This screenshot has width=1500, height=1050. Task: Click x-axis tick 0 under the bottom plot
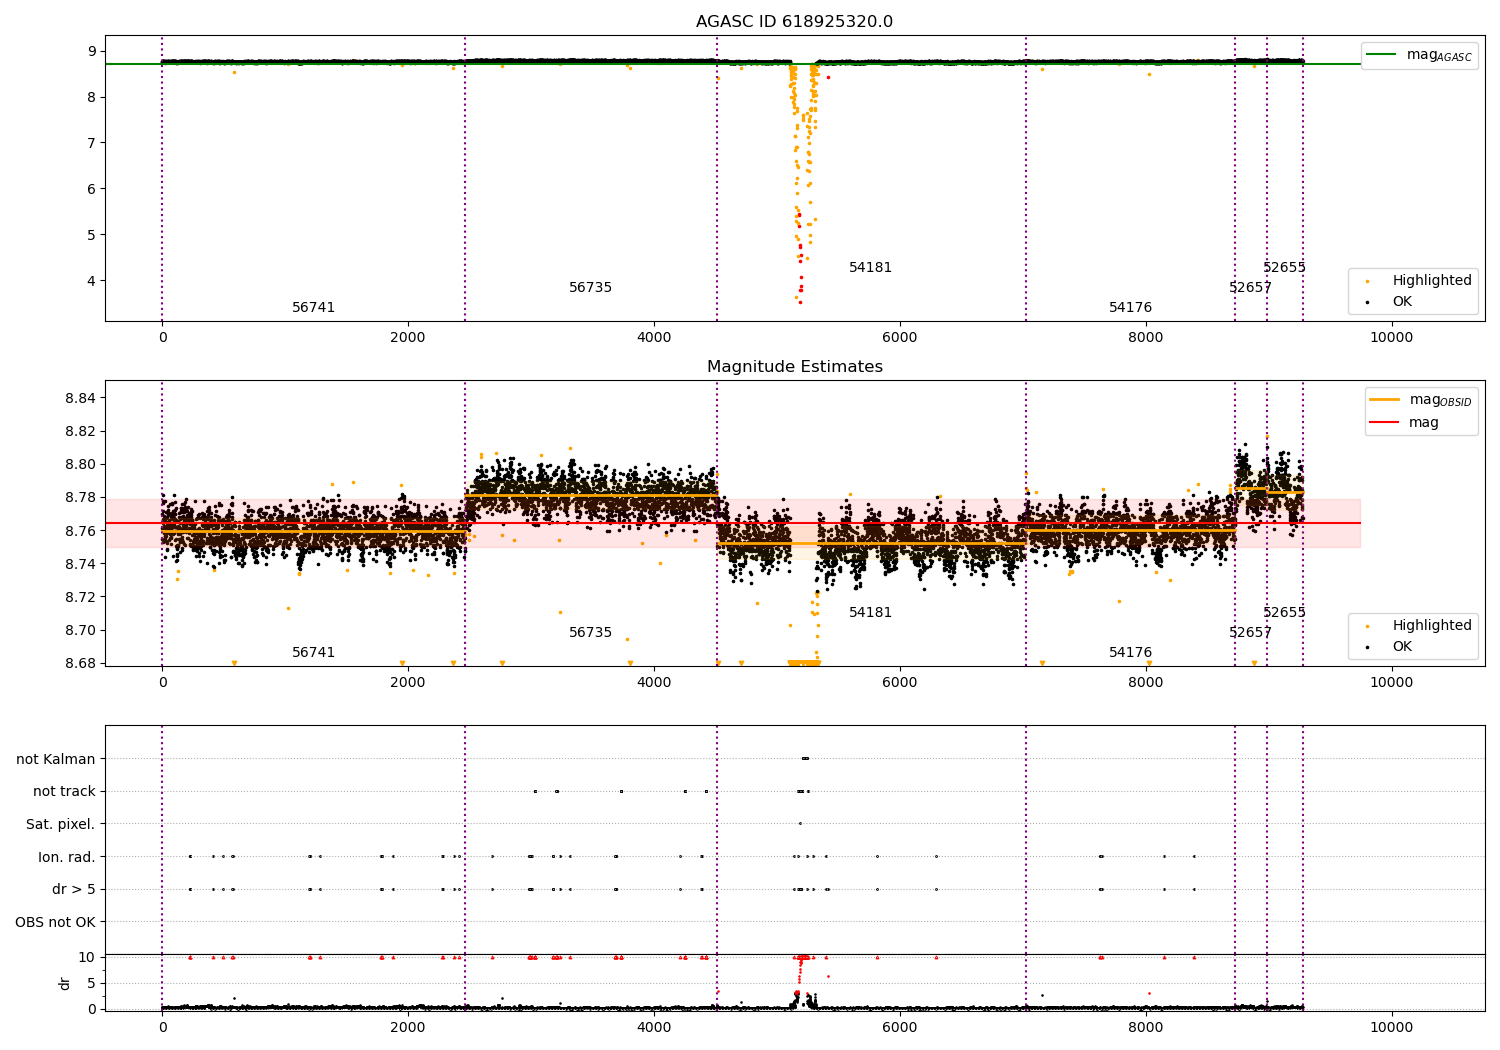click(162, 1027)
